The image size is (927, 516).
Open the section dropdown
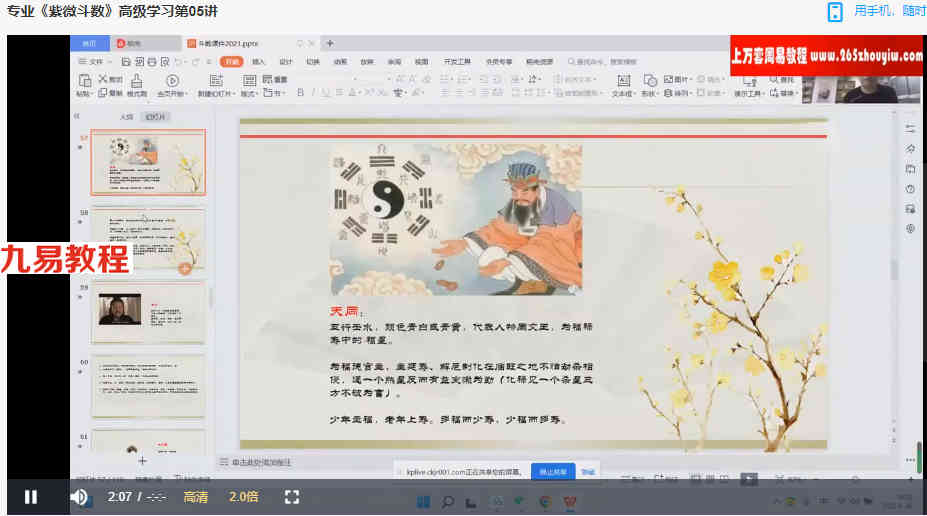tap(273, 93)
